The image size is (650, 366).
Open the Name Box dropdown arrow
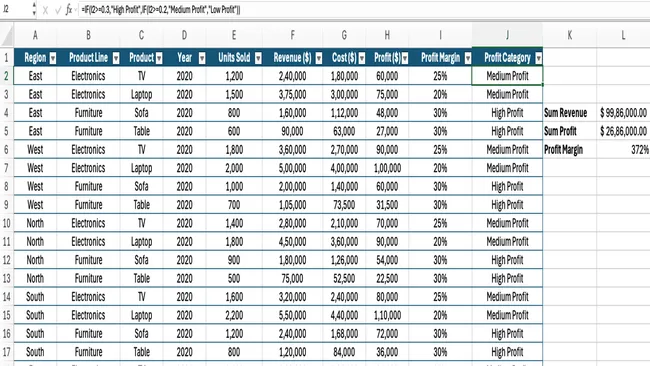pyautogui.click(x=34, y=9)
